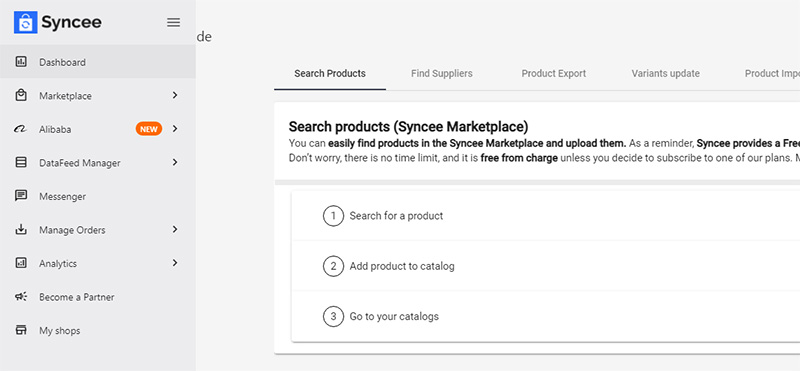
Task: Expand the Analytics submenu chevron
Action: click(175, 263)
